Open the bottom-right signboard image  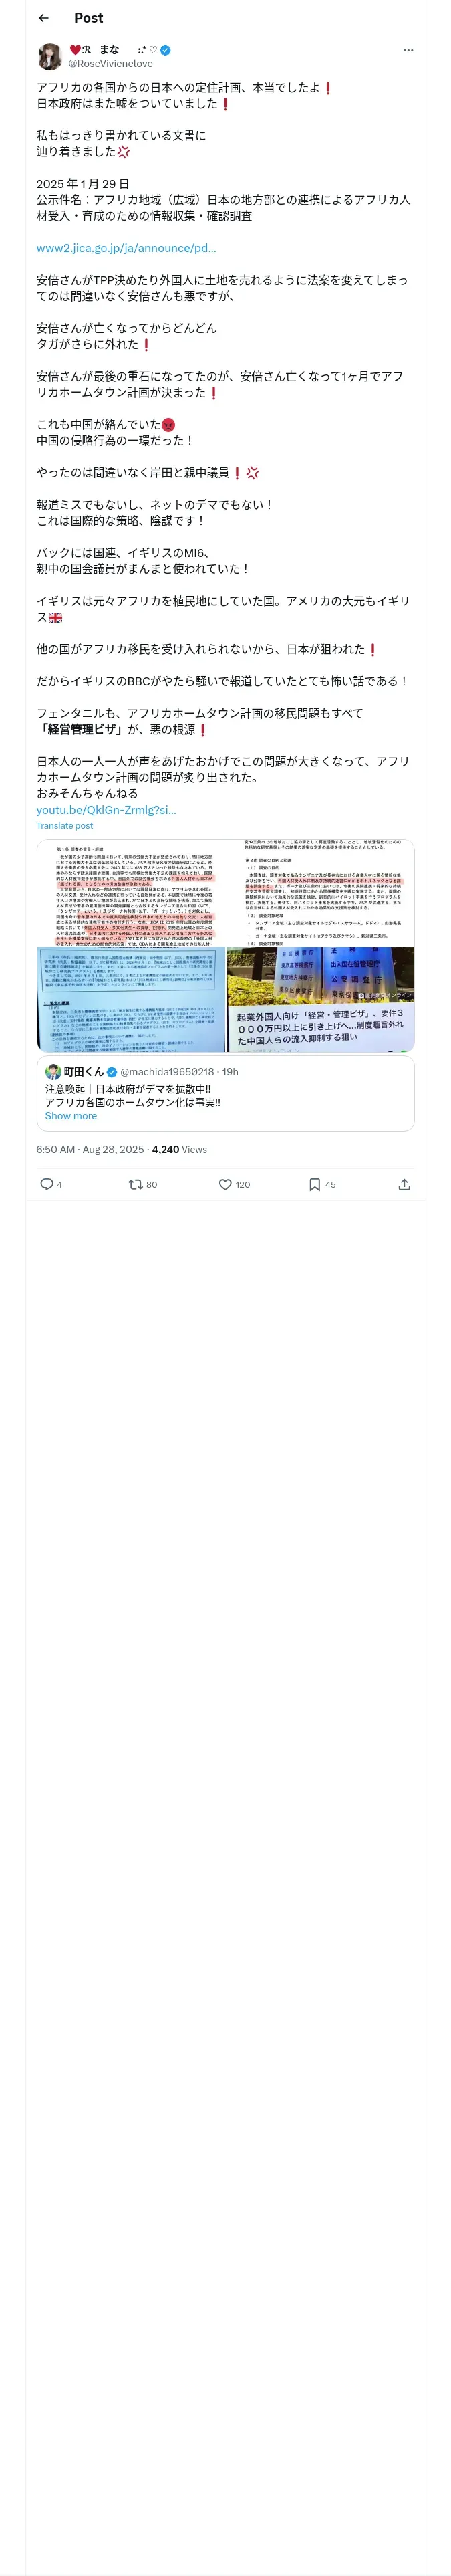pyautogui.click(x=320, y=999)
